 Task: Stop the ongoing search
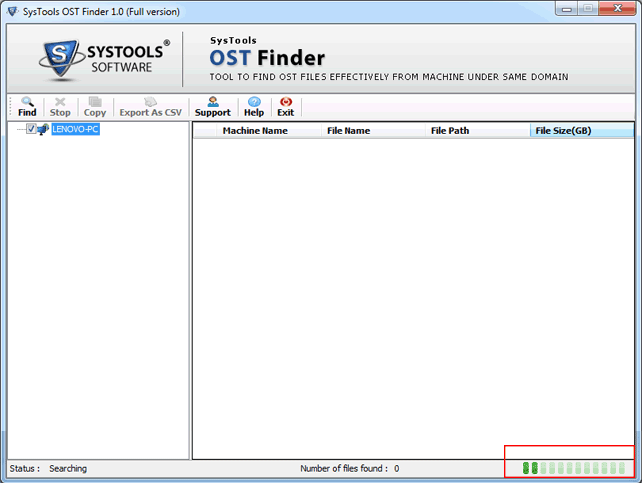(x=60, y=107)
